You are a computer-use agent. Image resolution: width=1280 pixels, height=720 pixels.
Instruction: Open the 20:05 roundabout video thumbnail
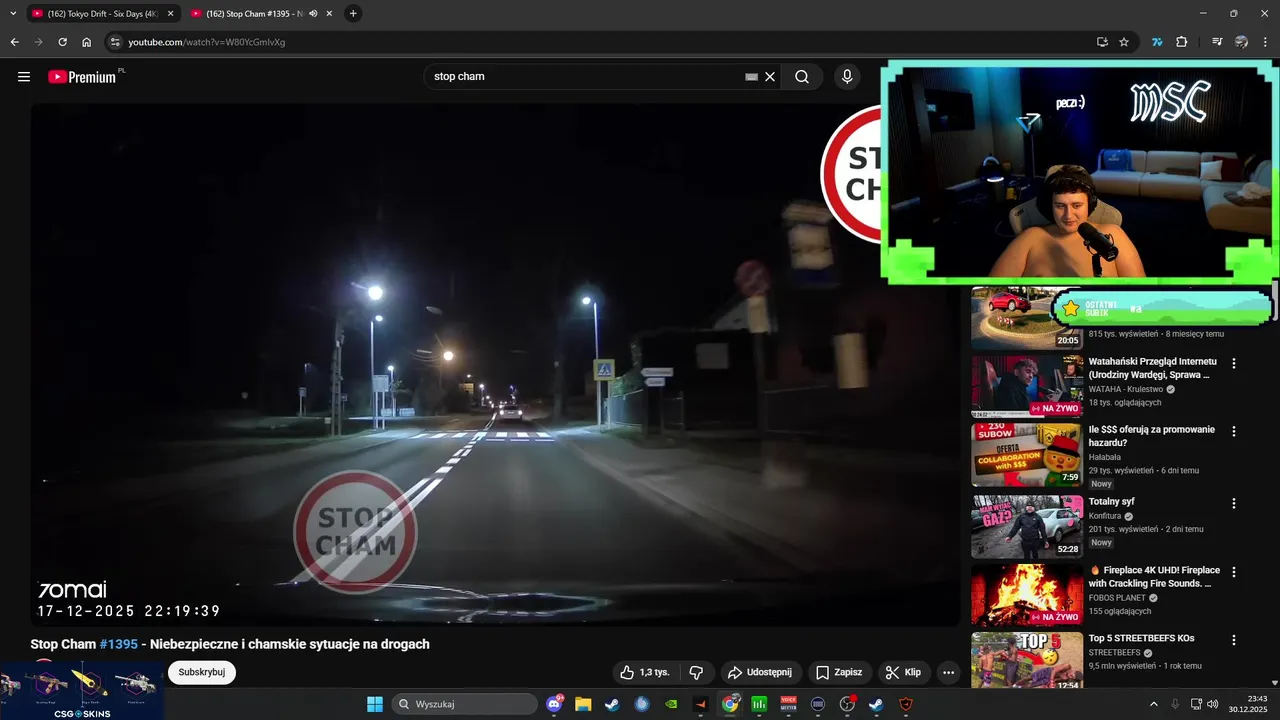tap(1027, 318)
